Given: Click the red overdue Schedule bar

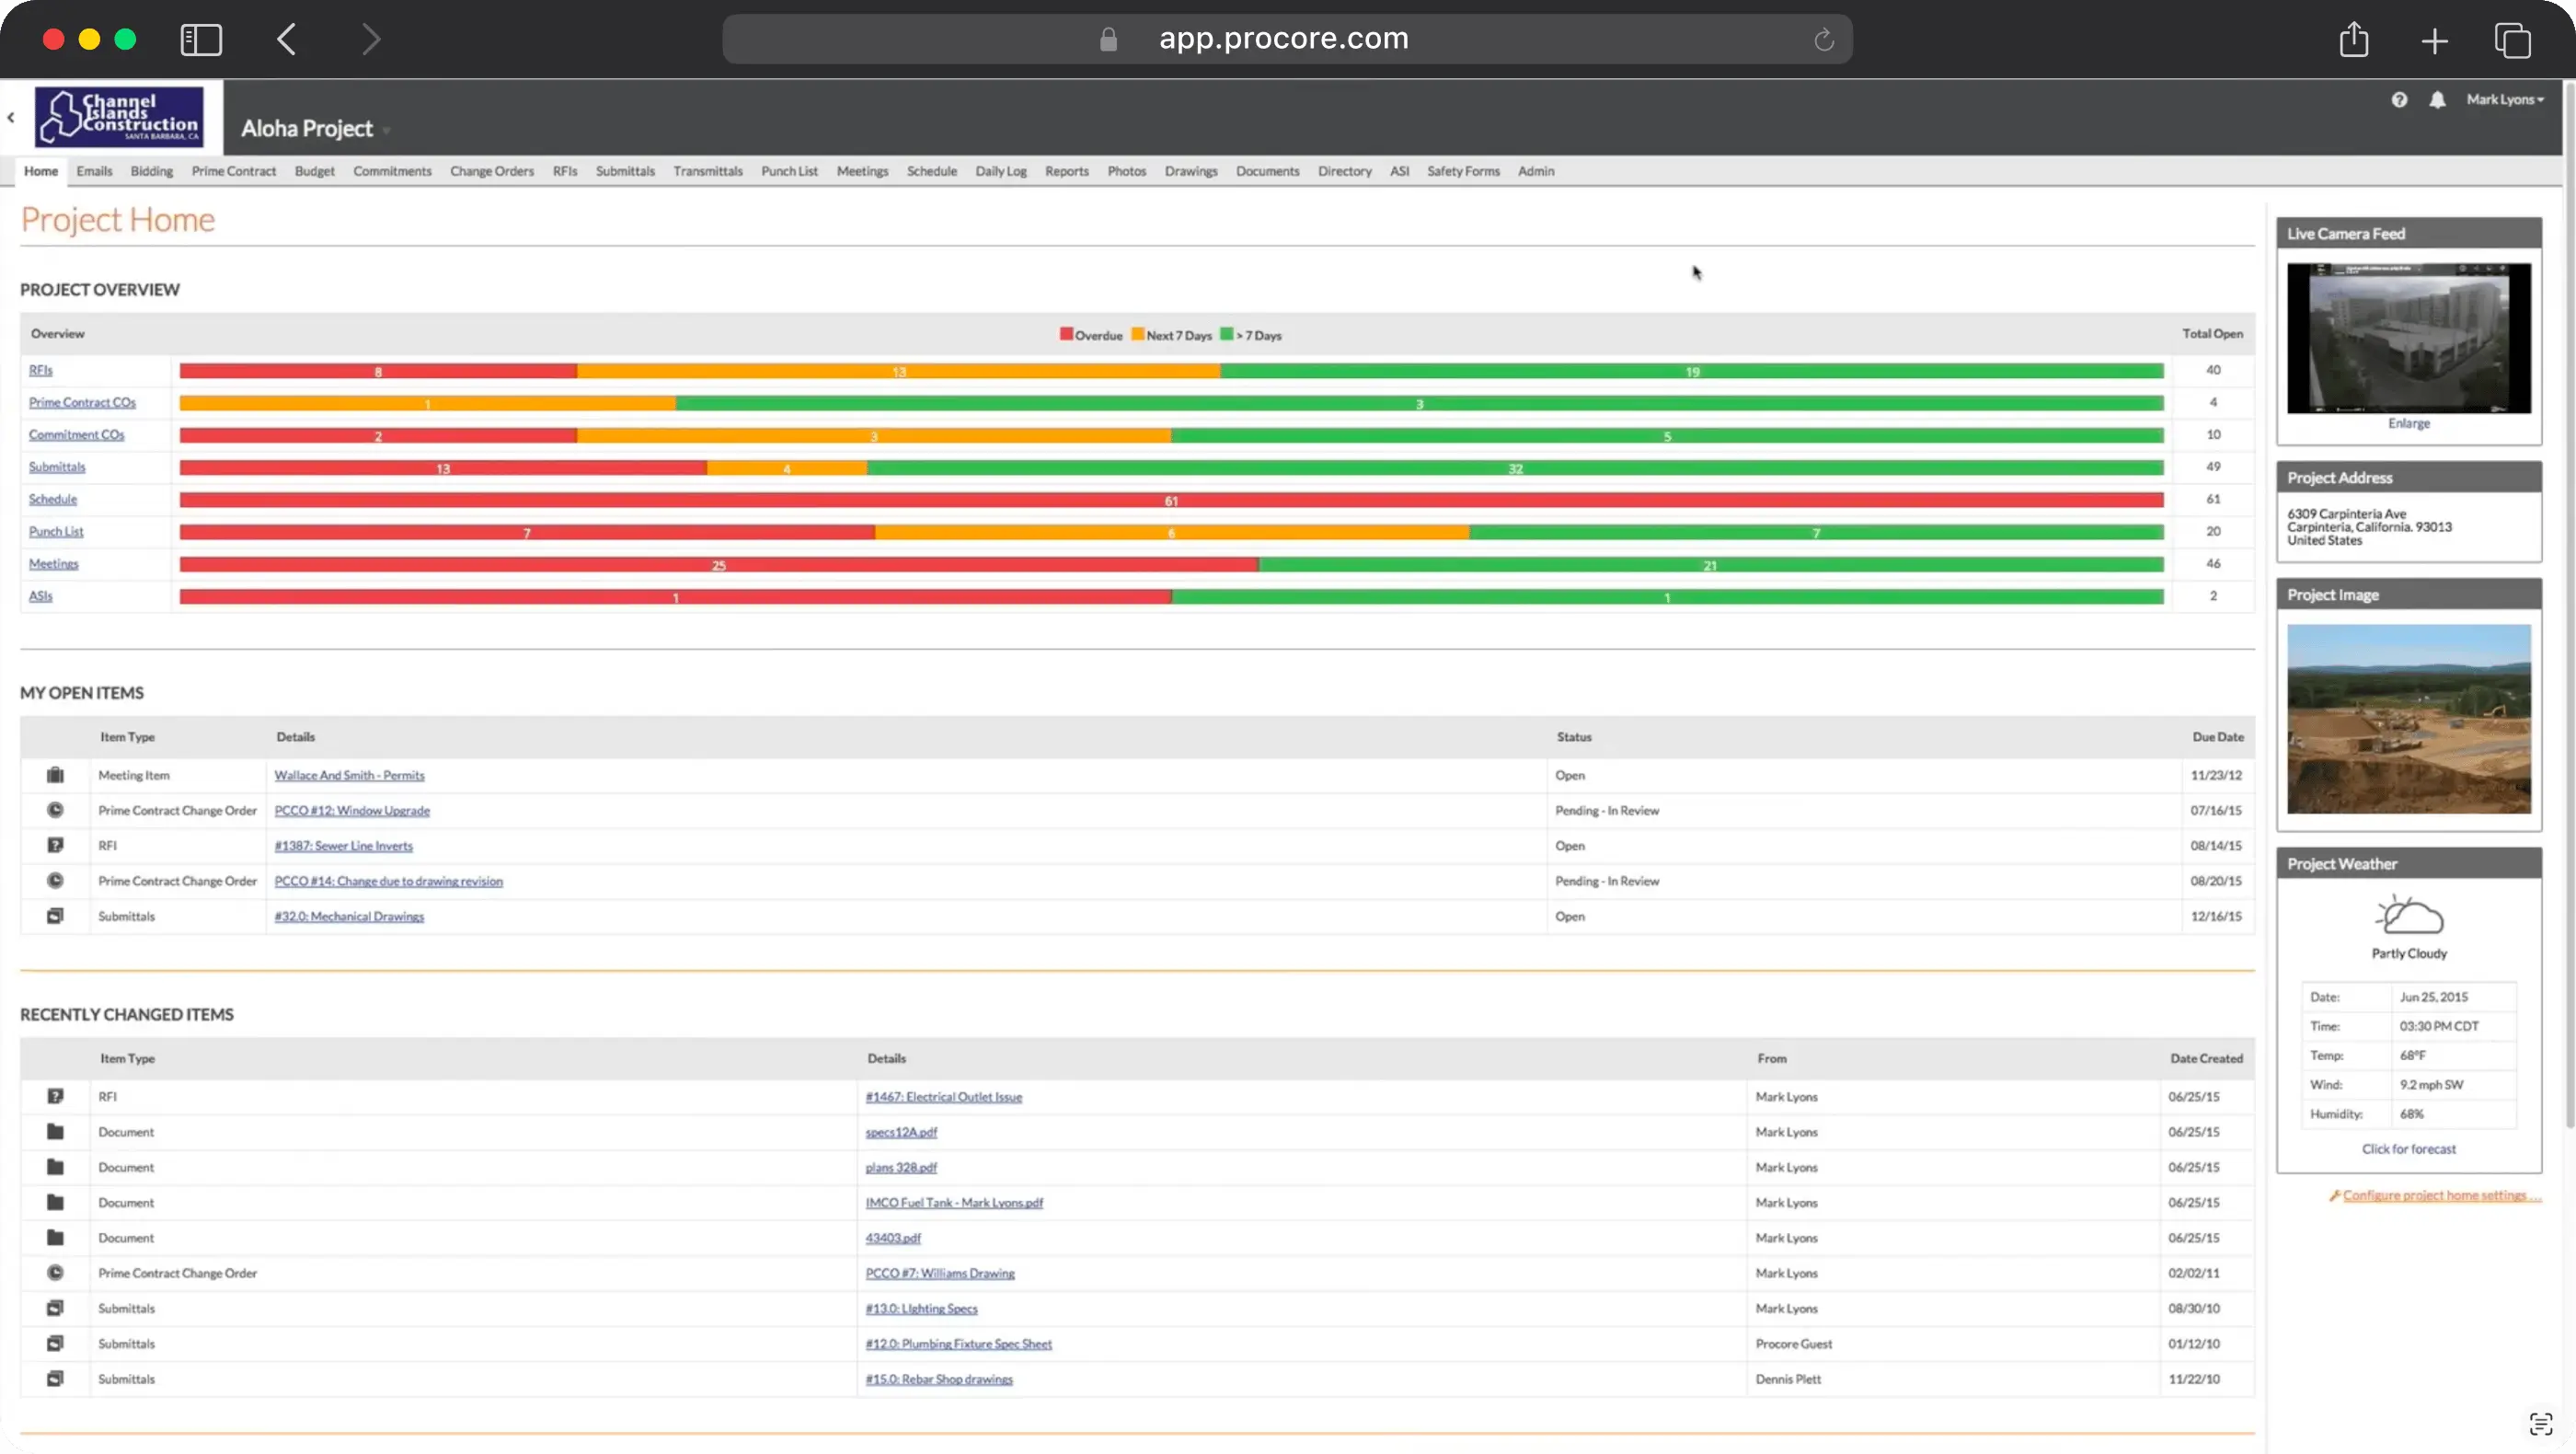Looking at the screenshot, I should pos(1170,500).
